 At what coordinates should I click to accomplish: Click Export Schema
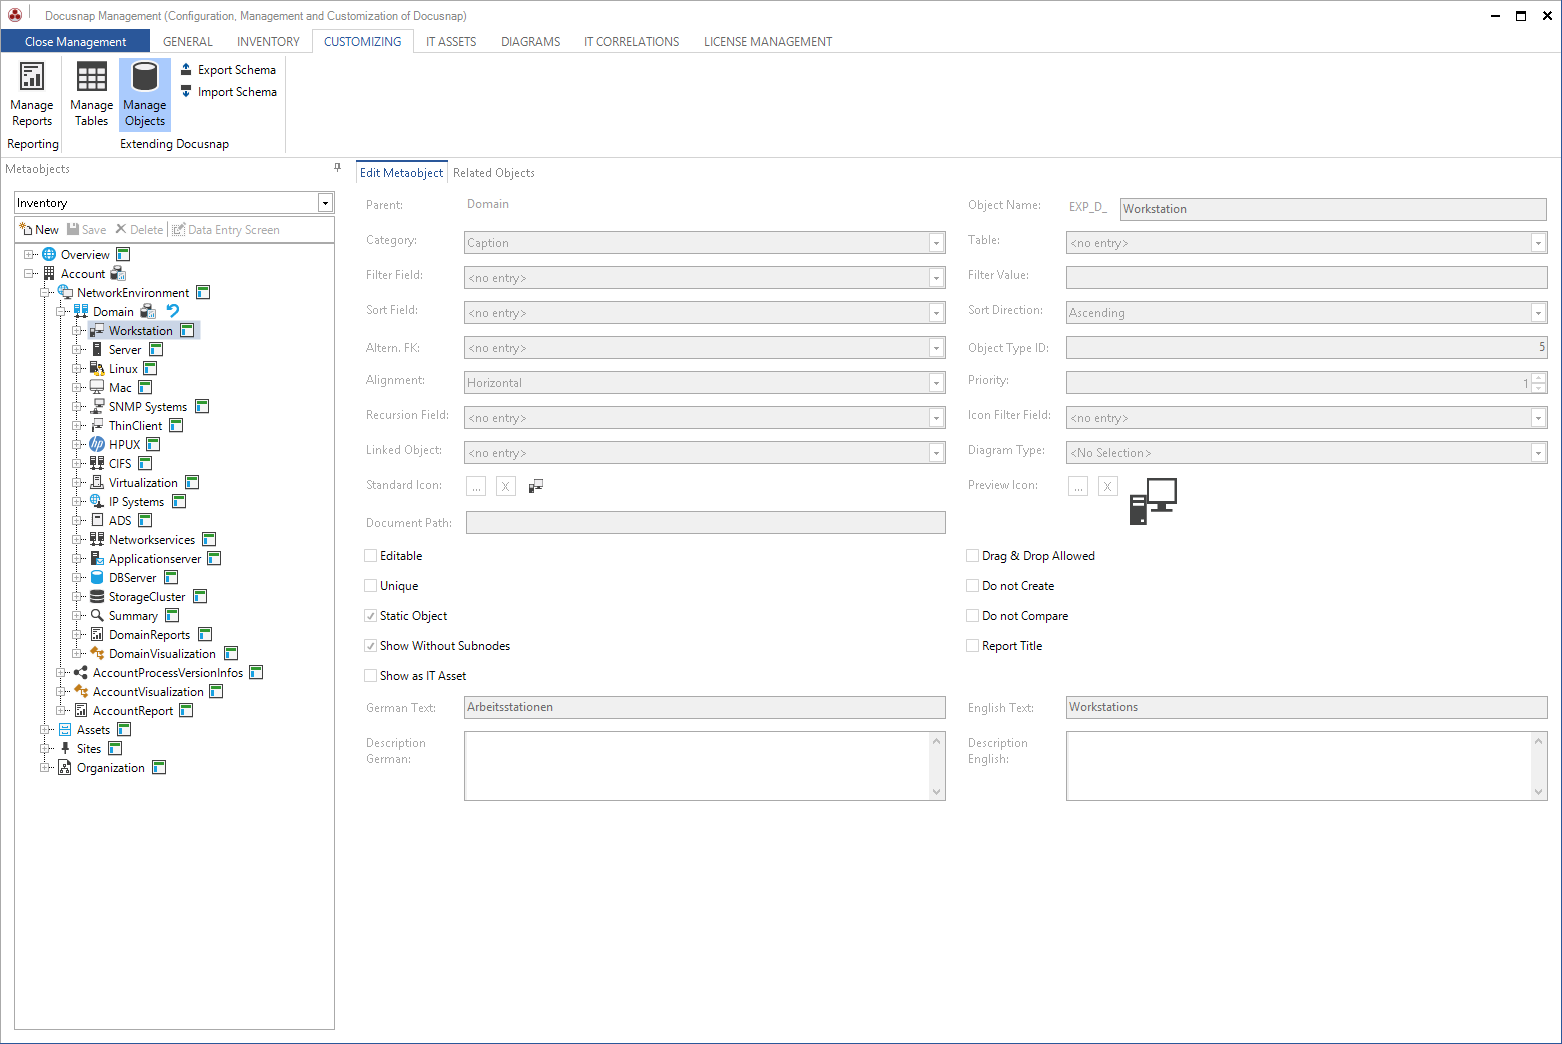coord(228,70)
